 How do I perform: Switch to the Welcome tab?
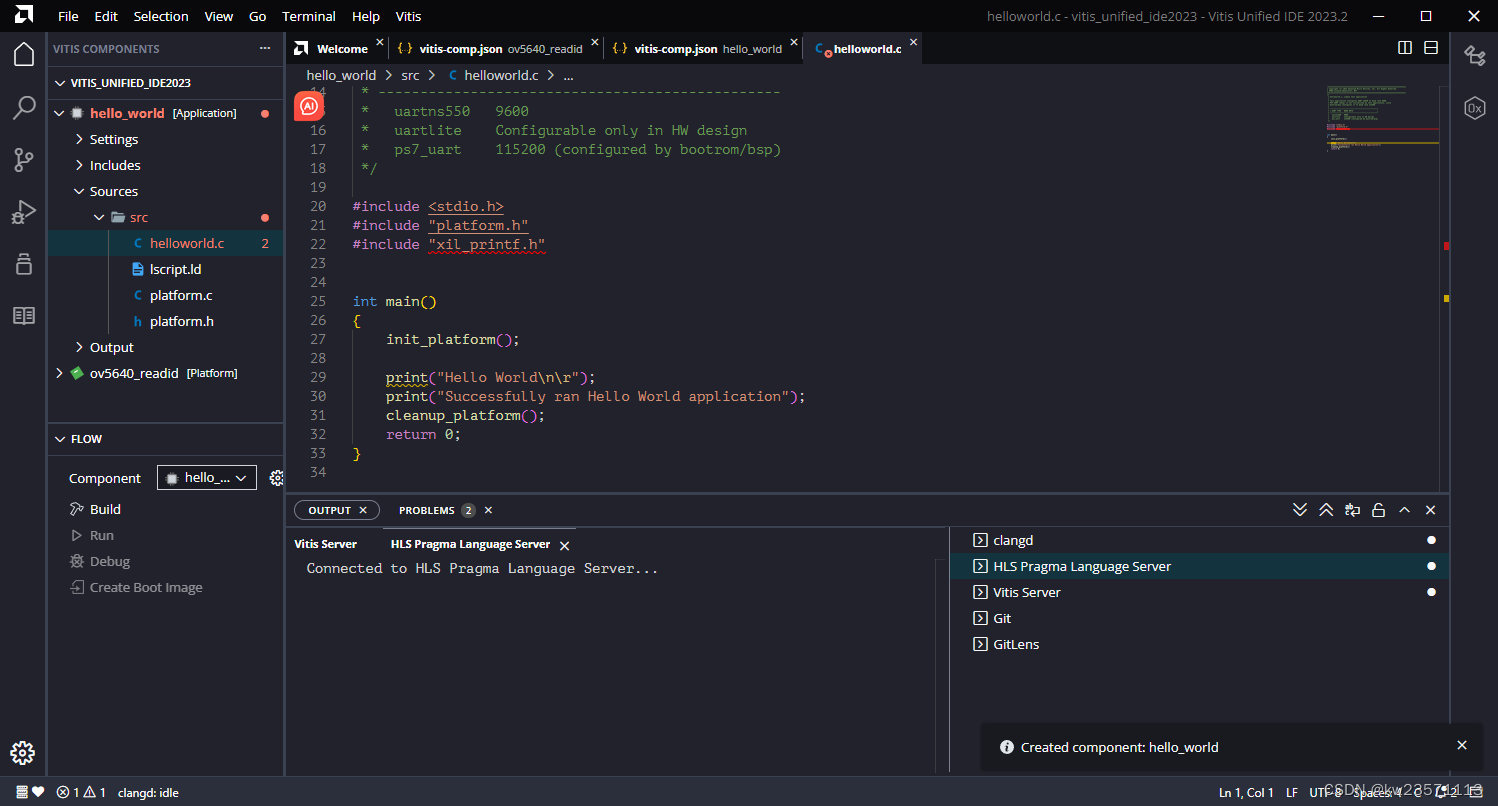point(337,48)
